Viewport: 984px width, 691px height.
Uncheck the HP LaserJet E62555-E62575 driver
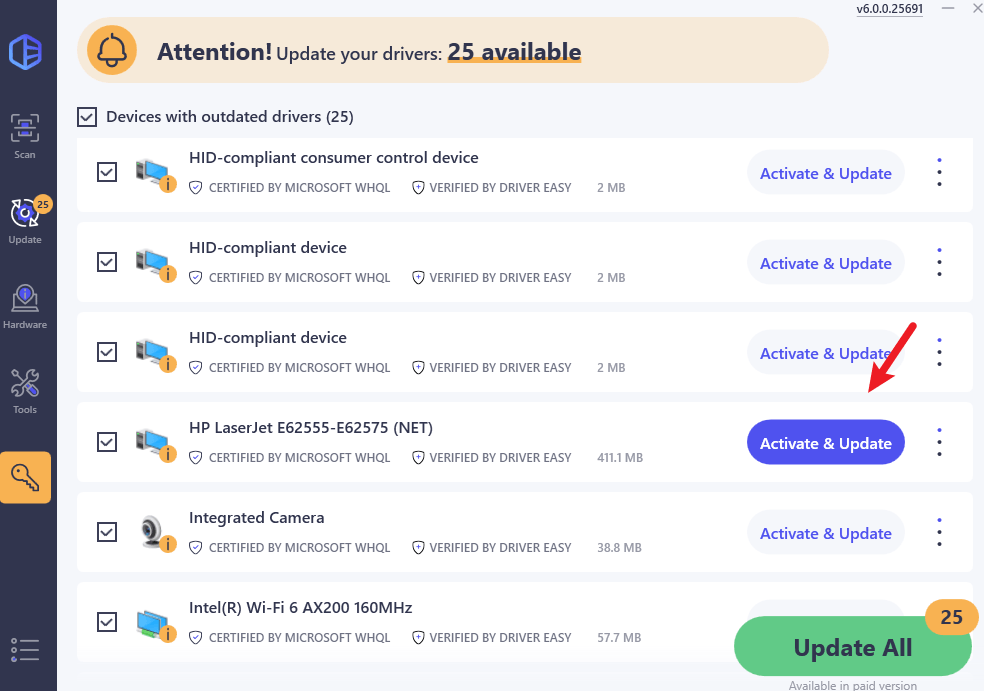point(107,442)
